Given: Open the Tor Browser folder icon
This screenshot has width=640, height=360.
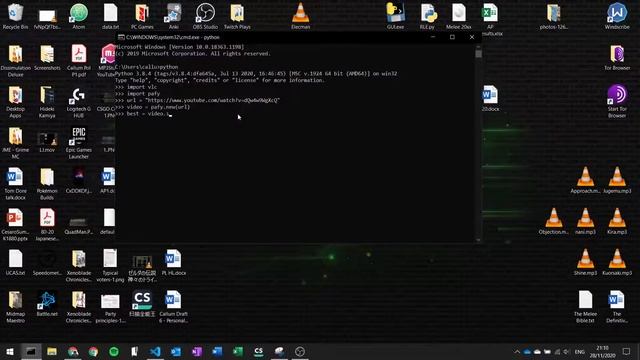Looking at the screenshot, I should (x=617, y=58).
